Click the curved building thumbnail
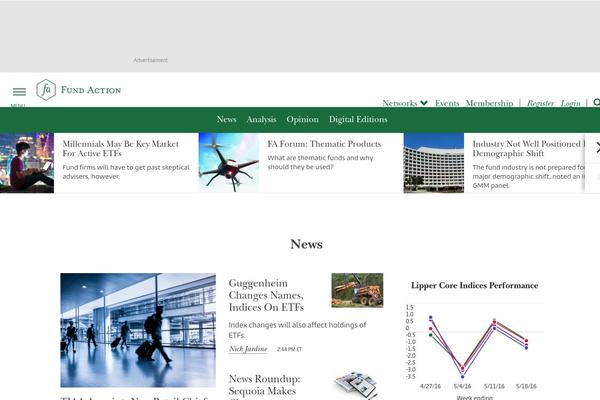Screen dimensions: 600x400 [434, 163]
